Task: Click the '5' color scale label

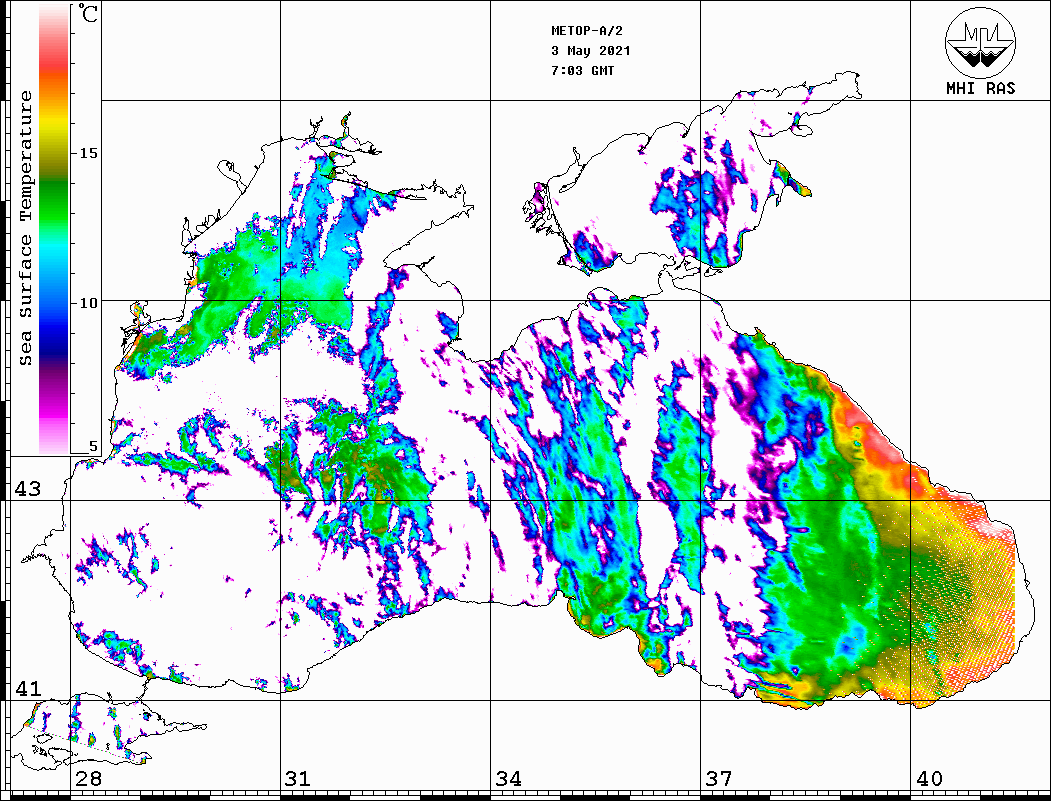Action: 93,446
